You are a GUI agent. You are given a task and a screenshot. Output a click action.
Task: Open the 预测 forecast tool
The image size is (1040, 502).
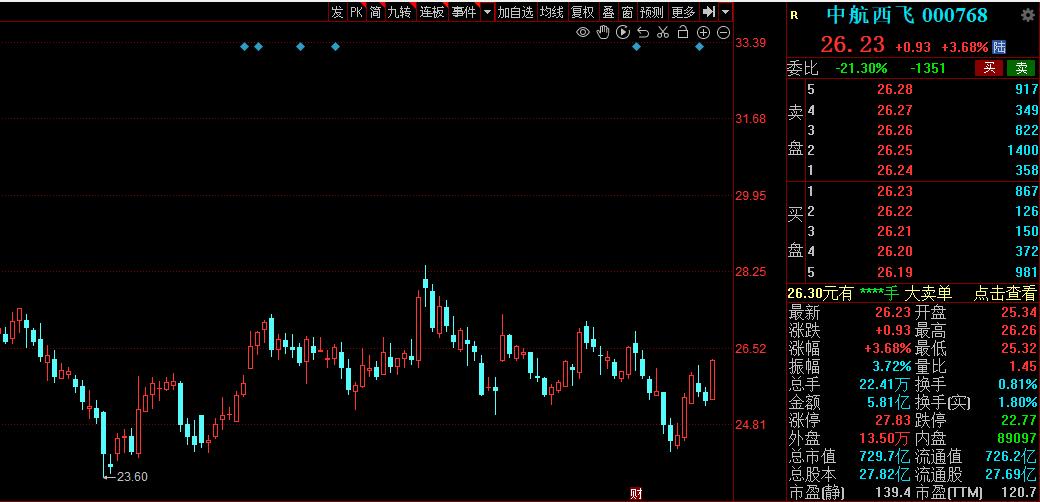coord(651,12)
